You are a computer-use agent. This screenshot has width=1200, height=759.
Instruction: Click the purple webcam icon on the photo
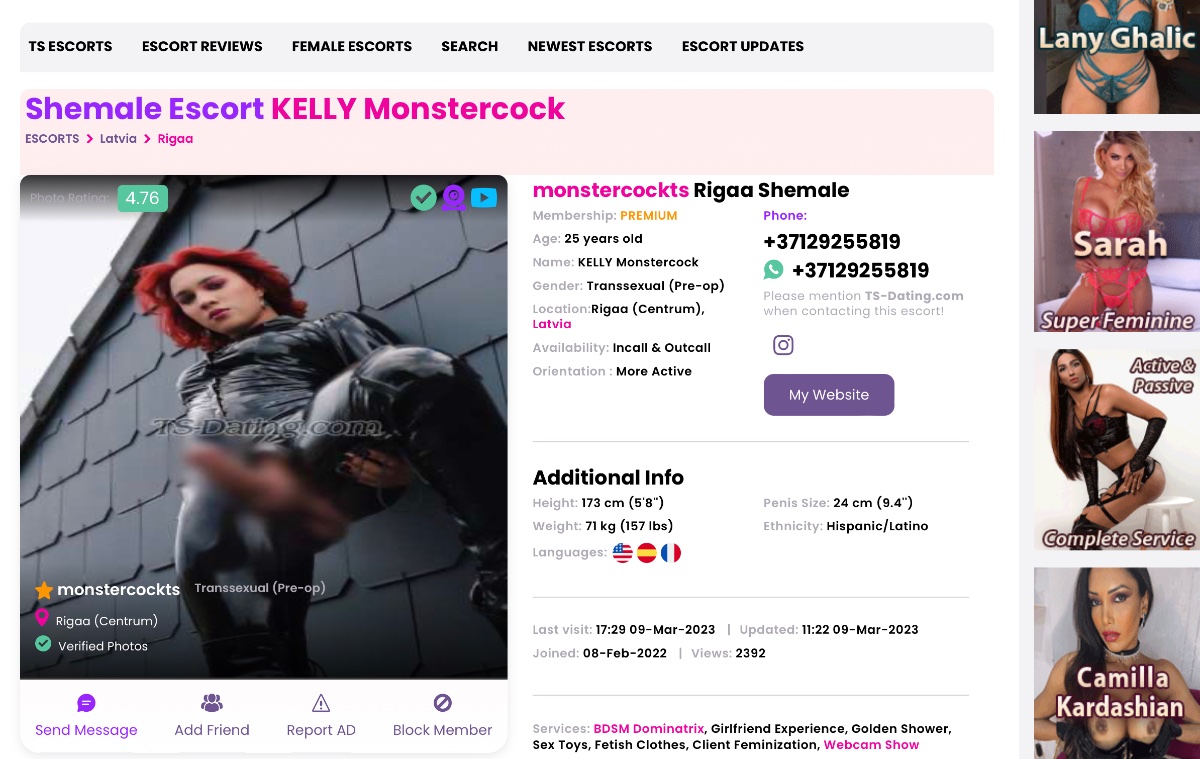point(454,198)
